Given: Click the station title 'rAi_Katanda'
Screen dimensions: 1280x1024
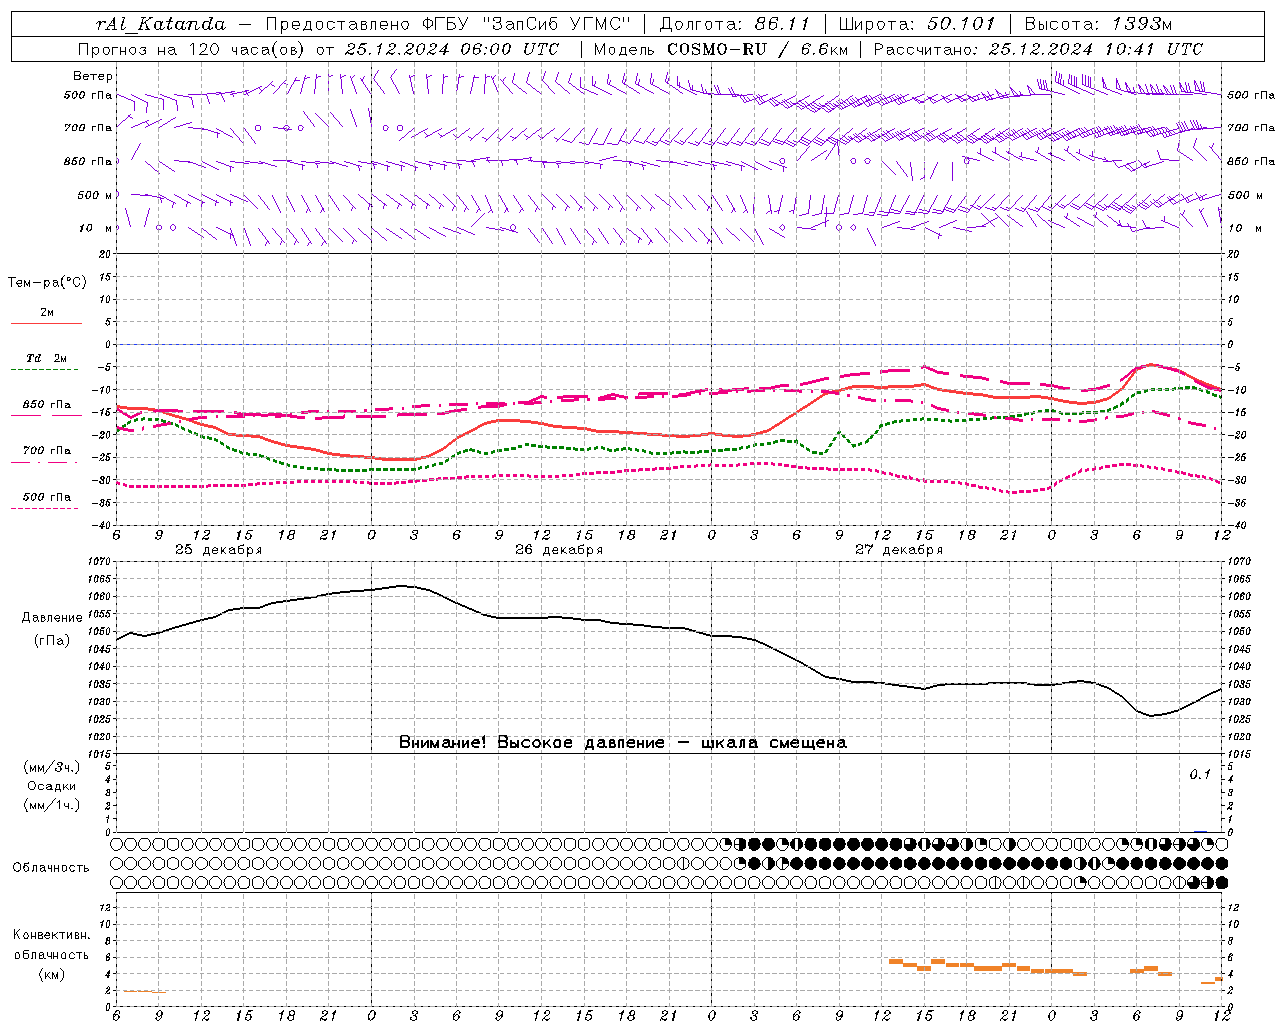Looking at the screenshot, I should (161, 24).
